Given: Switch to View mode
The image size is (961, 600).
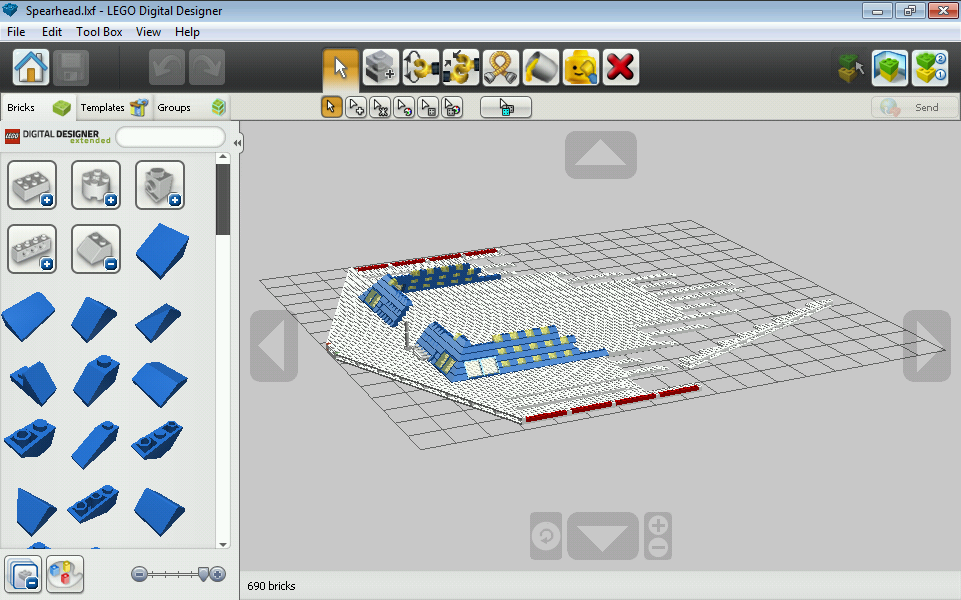Looking at the screenshot, I should [890, 67].
